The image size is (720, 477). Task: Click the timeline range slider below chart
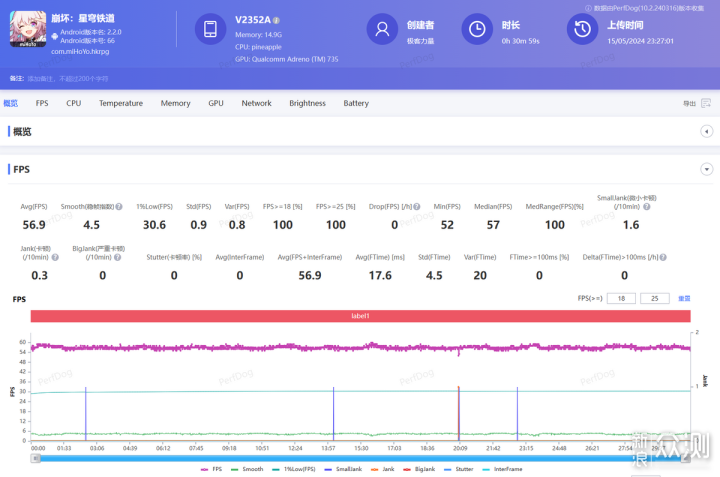coord(360,458)
